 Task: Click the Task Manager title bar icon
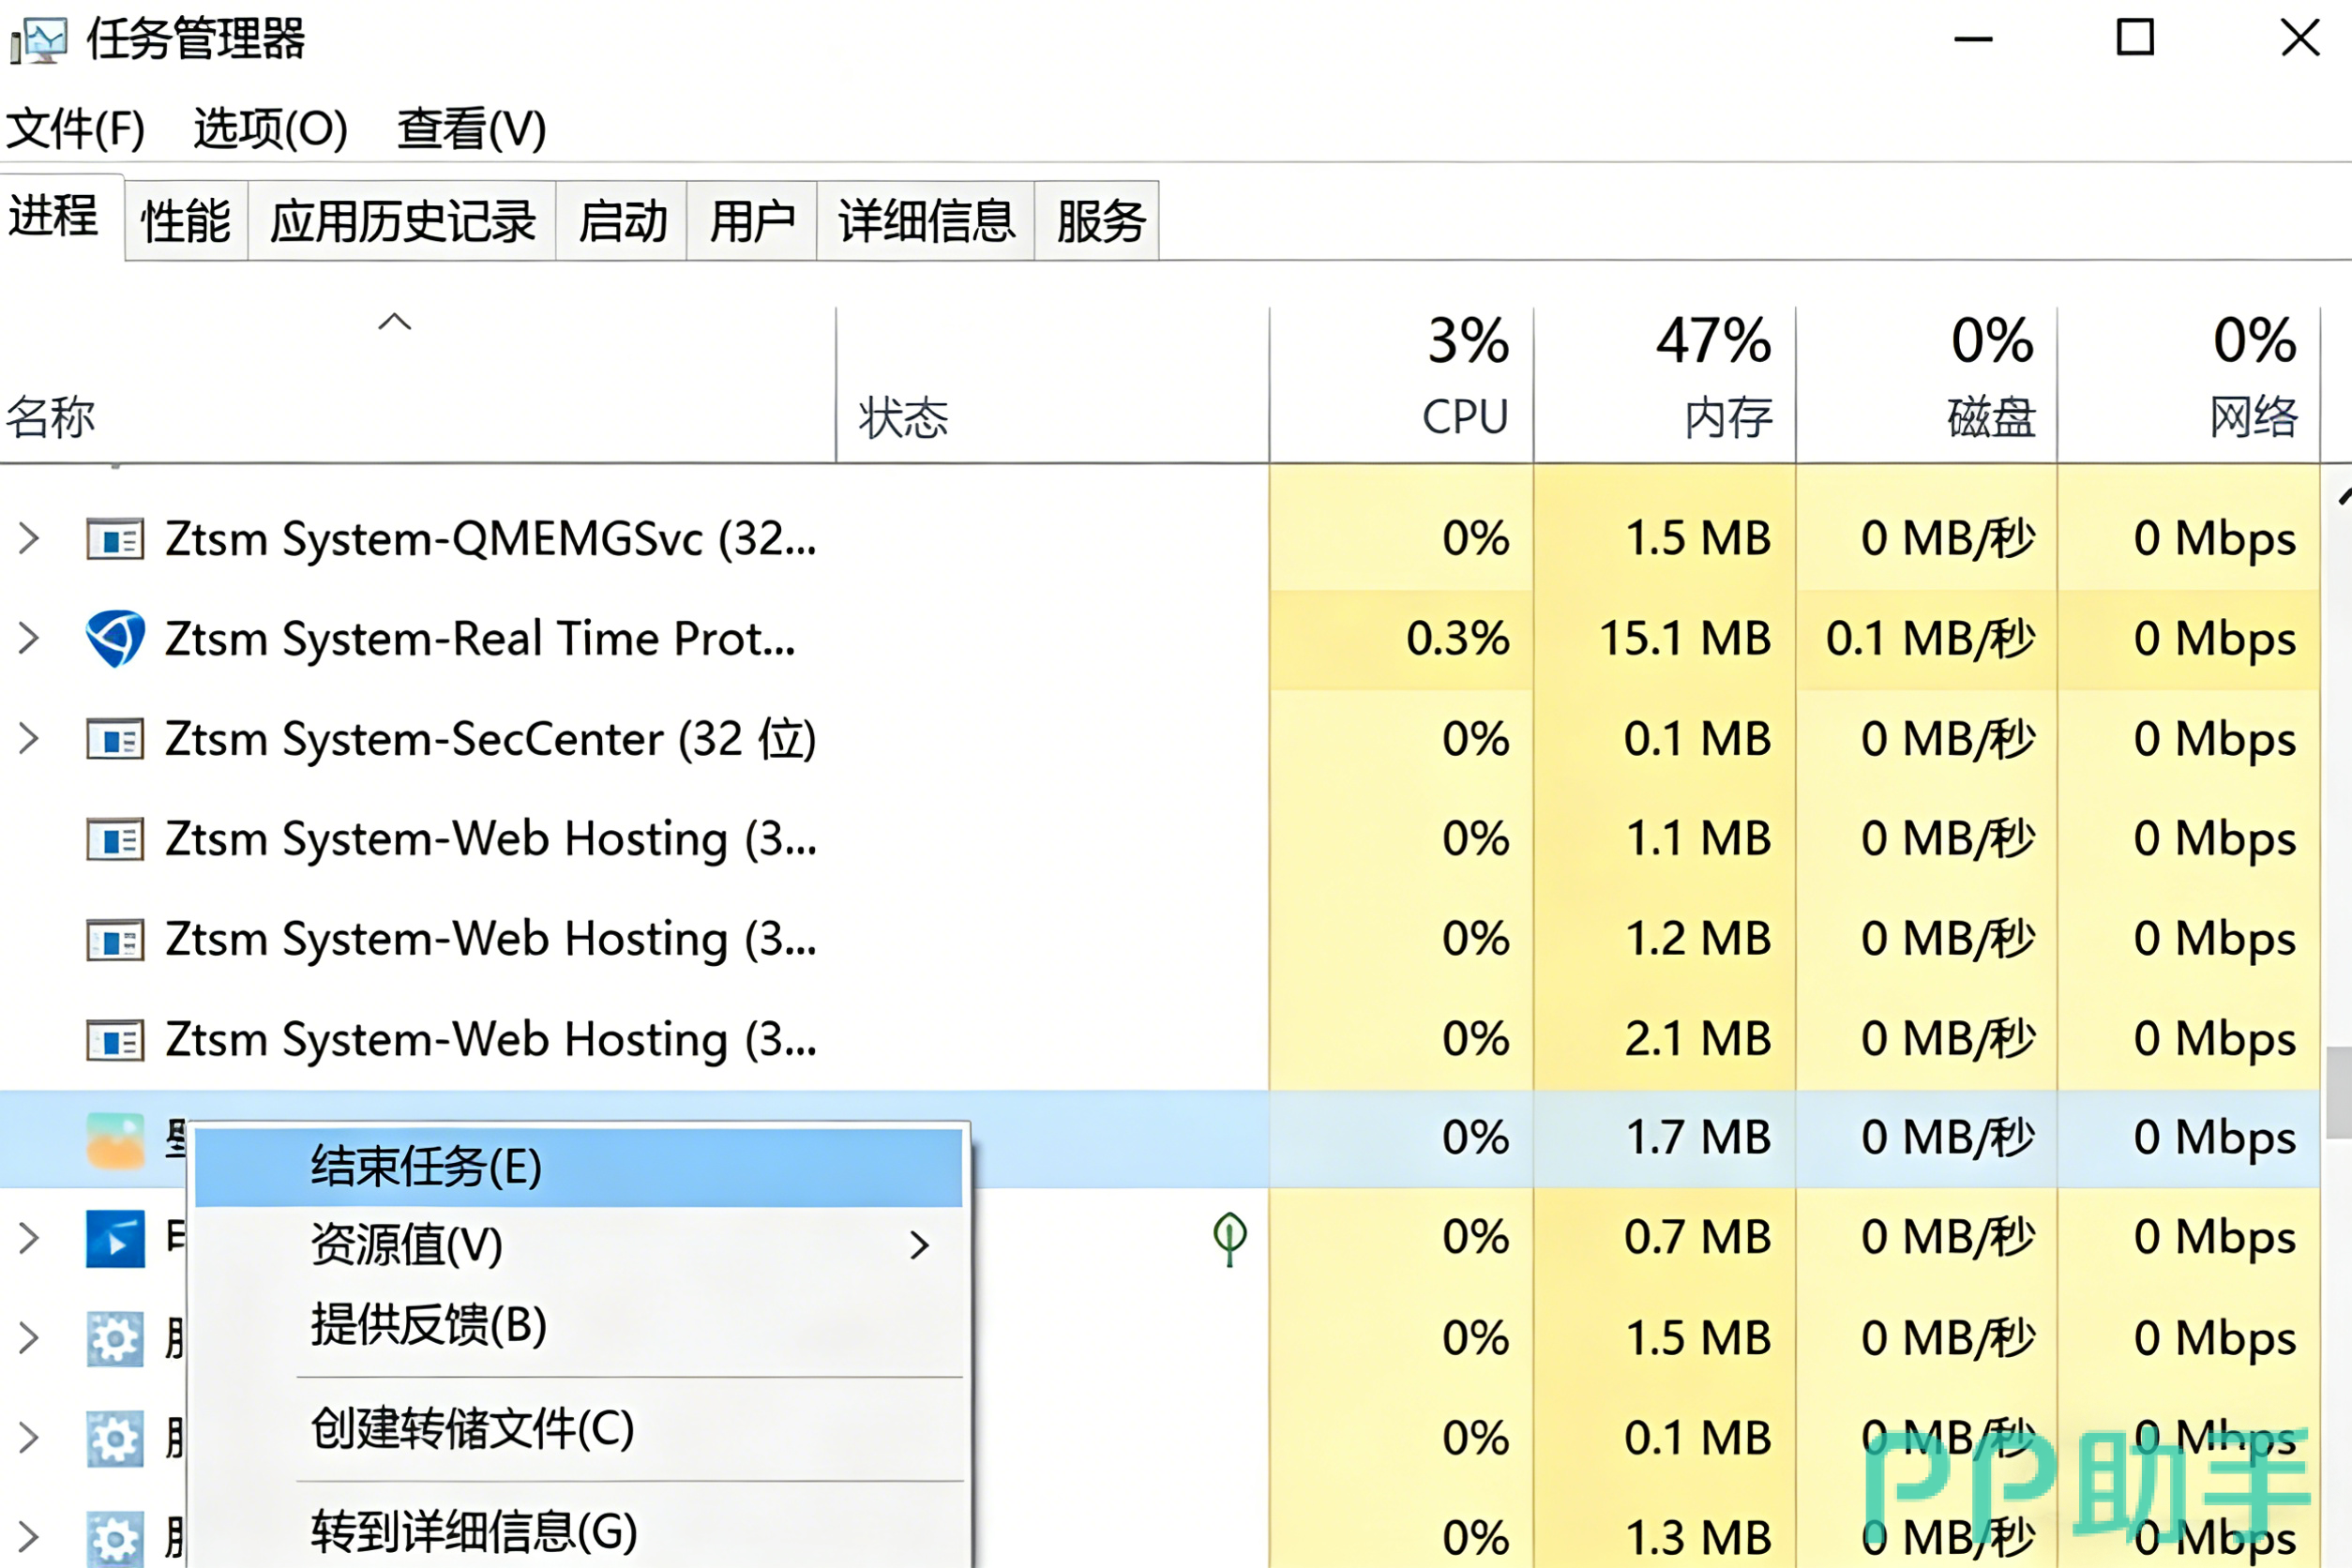click(38, 40)
